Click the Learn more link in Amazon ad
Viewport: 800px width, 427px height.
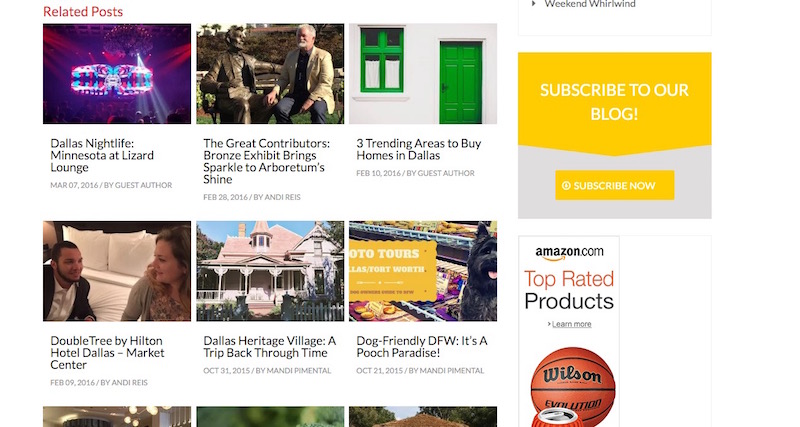click(571, 324)
